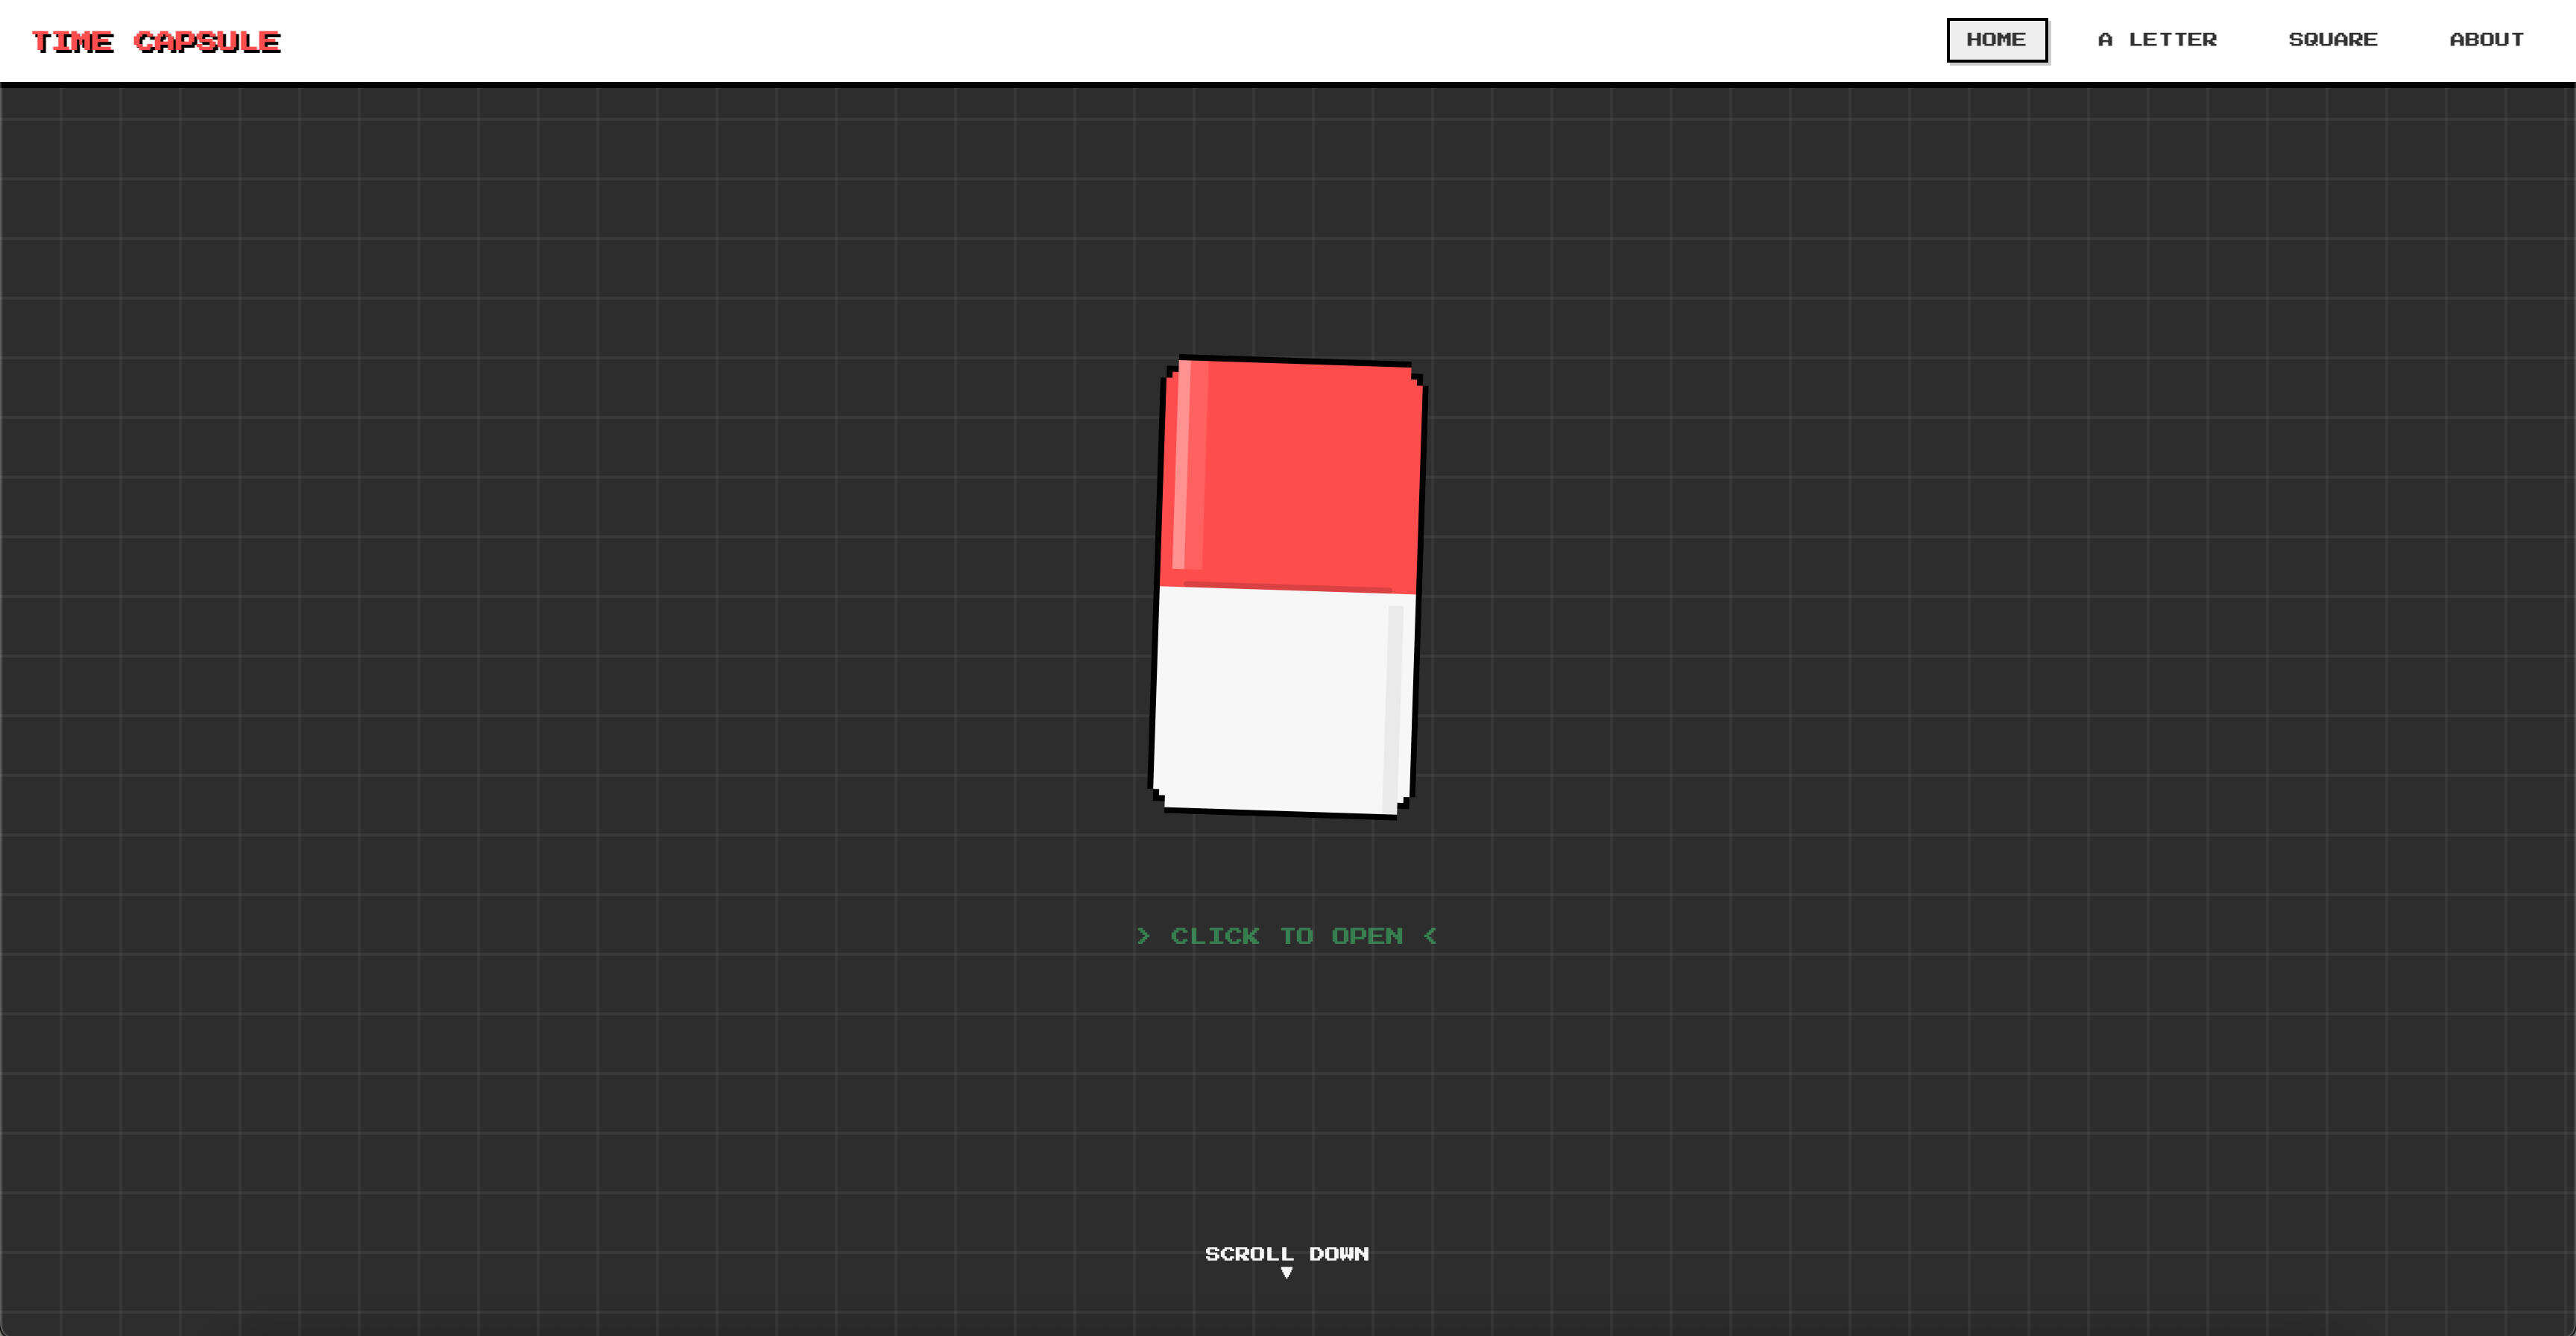Click the seam between the capsule halves
Image resolution: width=2576 pixels, height=1336 pixels.
[x=1287, y=589]
